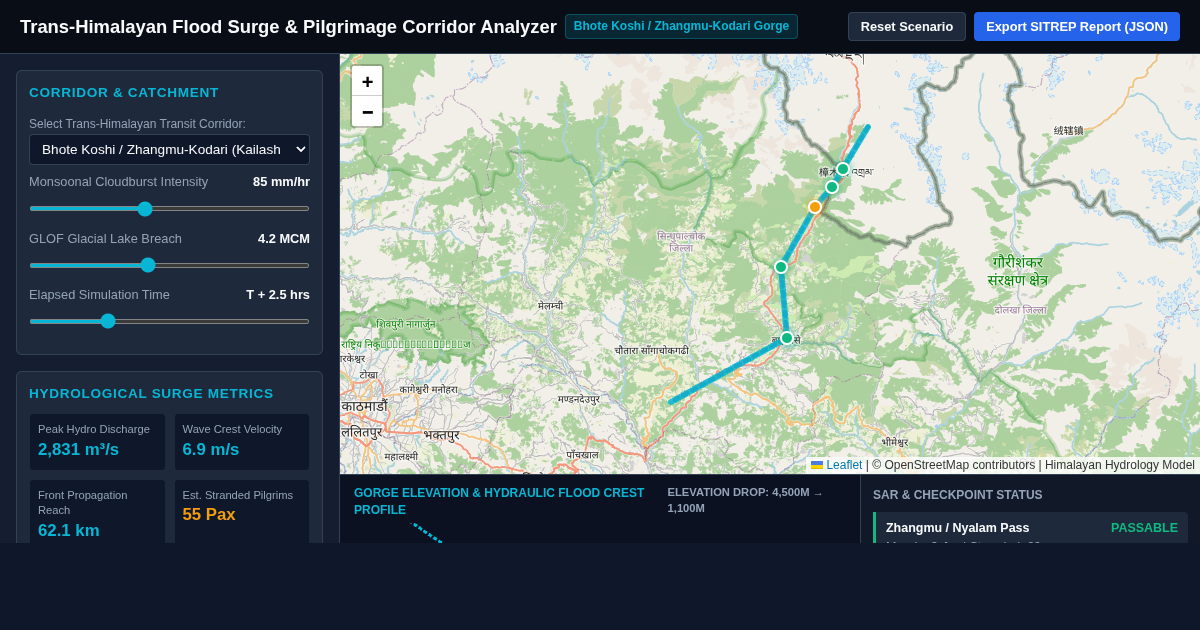
Task: Click the orange checkpoint marker on the corridor
Action: pos(815,207)
